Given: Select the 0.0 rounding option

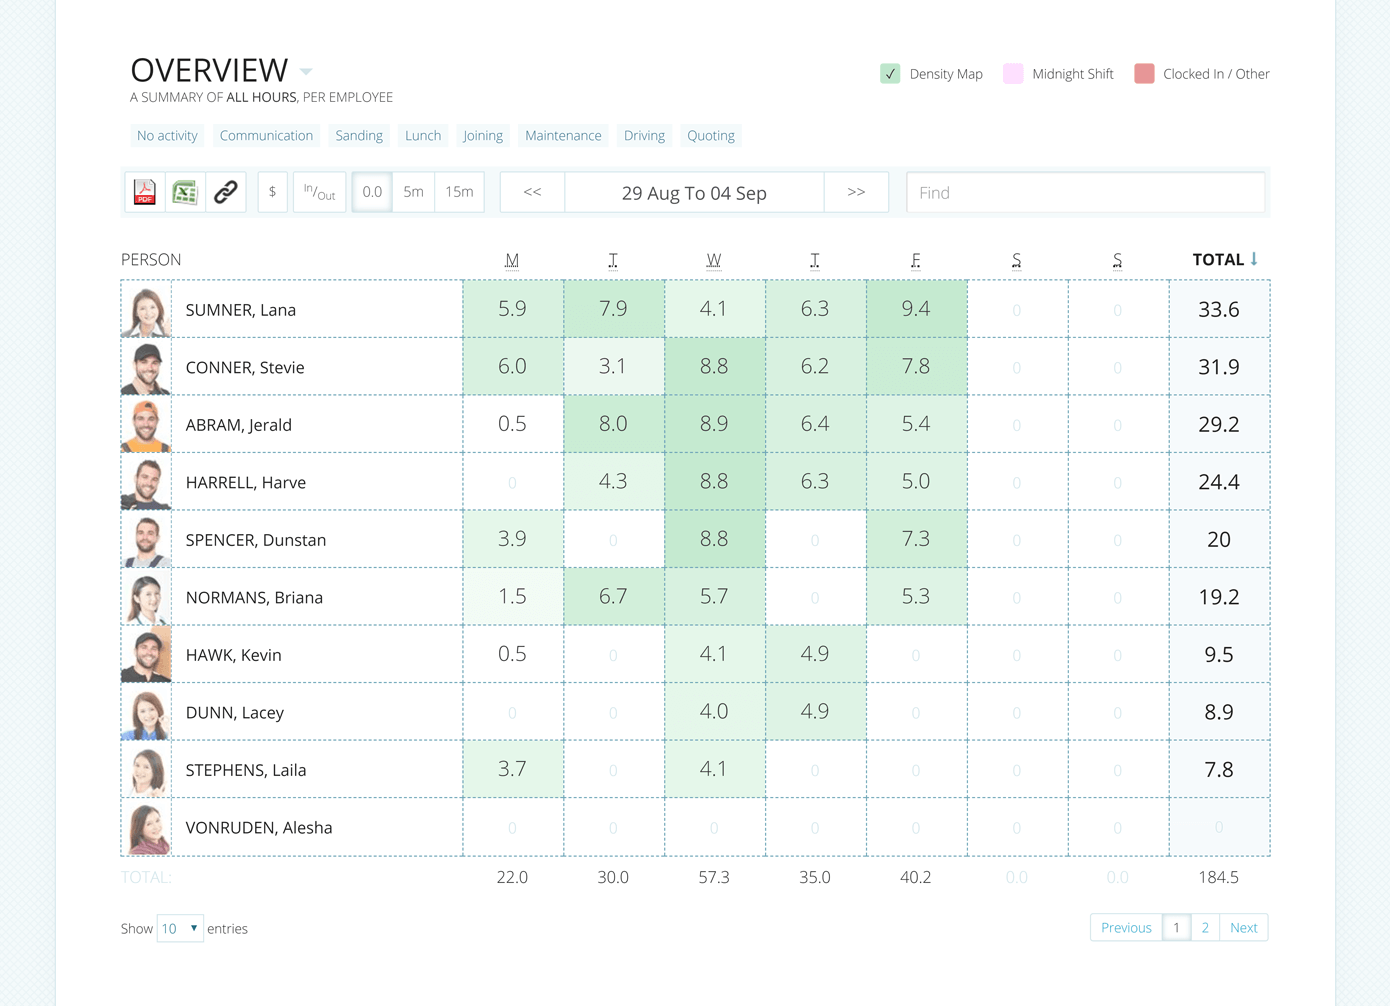Looking at the screenshot, I should [372, 192].
